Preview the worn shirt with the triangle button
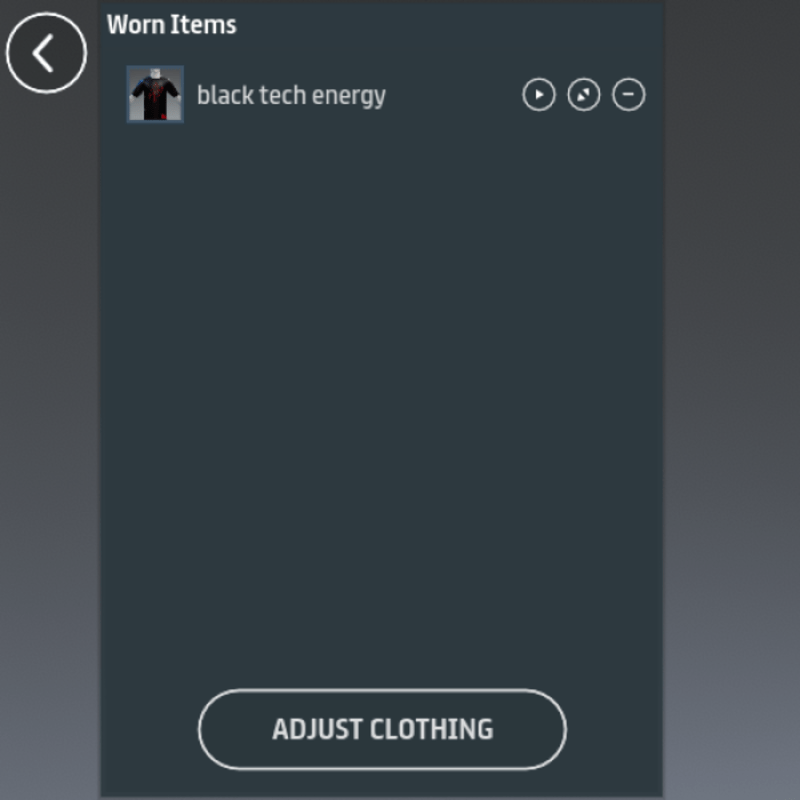Screen dimensions: 800x800 tap(539, 94)
